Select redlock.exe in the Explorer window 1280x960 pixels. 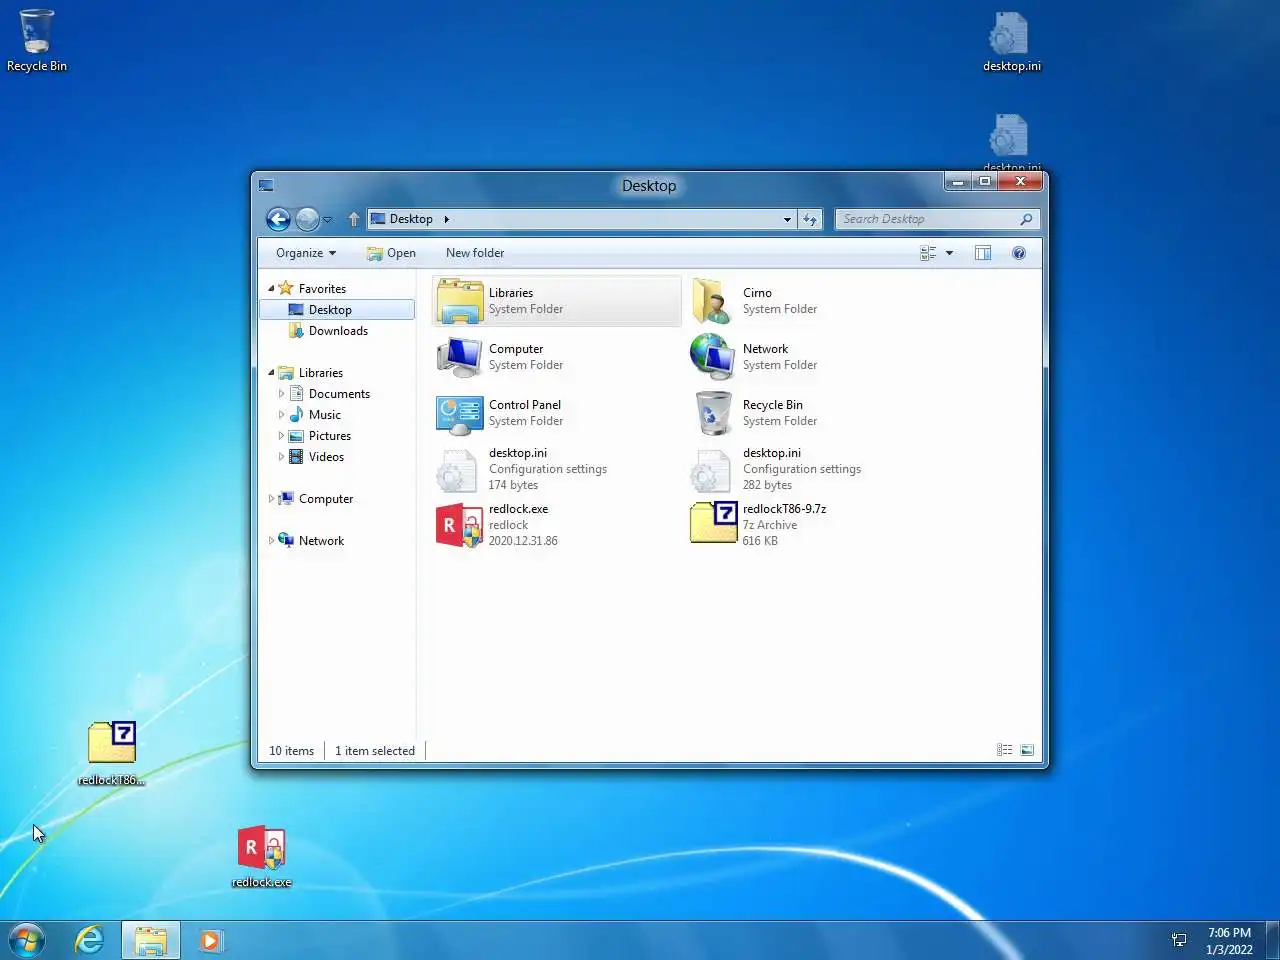click(x=556, y=525)
